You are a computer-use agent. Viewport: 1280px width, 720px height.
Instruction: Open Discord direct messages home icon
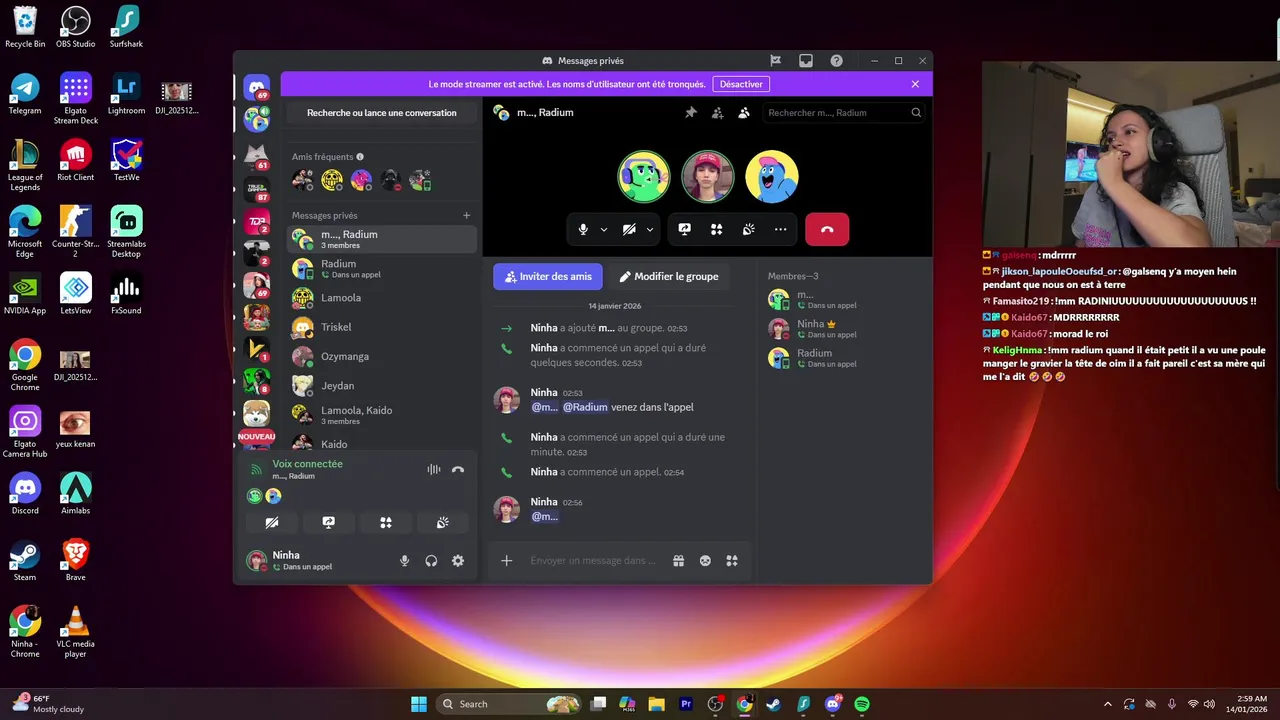click(x=257, y=88)
